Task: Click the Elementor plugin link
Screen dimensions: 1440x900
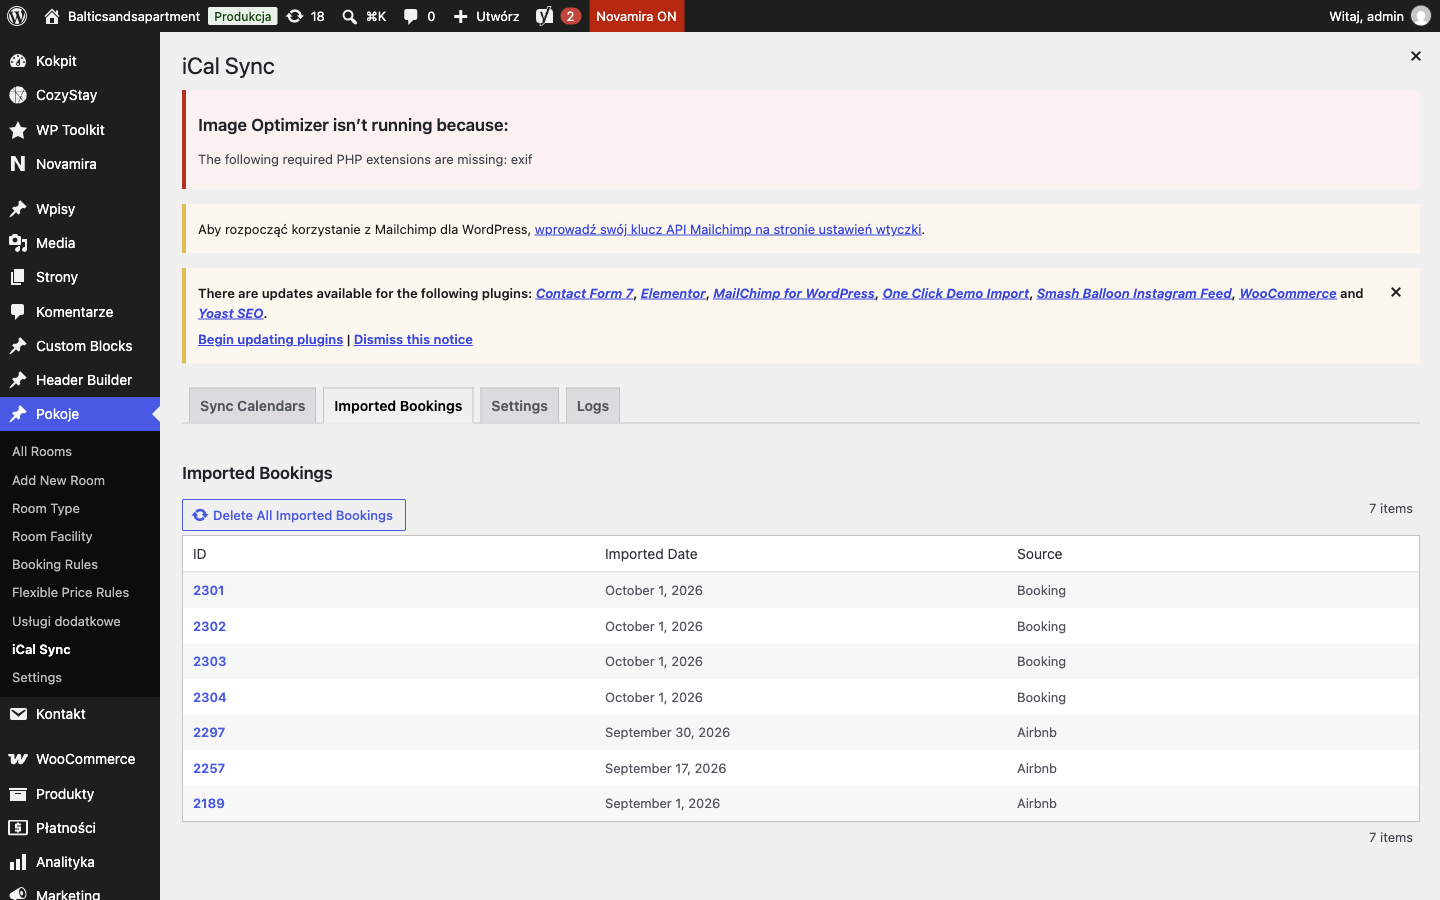Action: [673, 293]
